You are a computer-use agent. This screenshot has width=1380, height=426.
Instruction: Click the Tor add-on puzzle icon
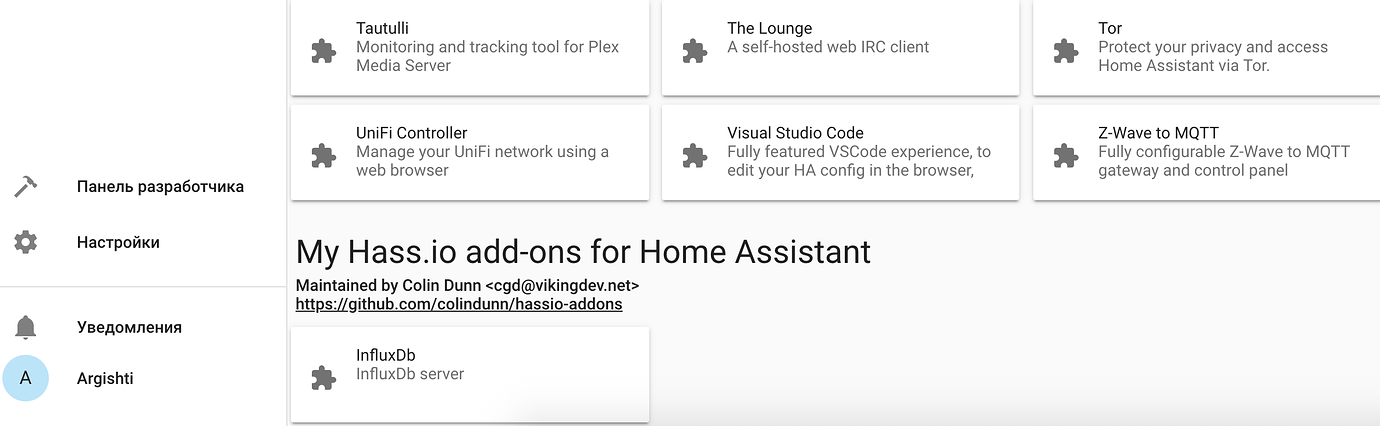coord(1065,51)
